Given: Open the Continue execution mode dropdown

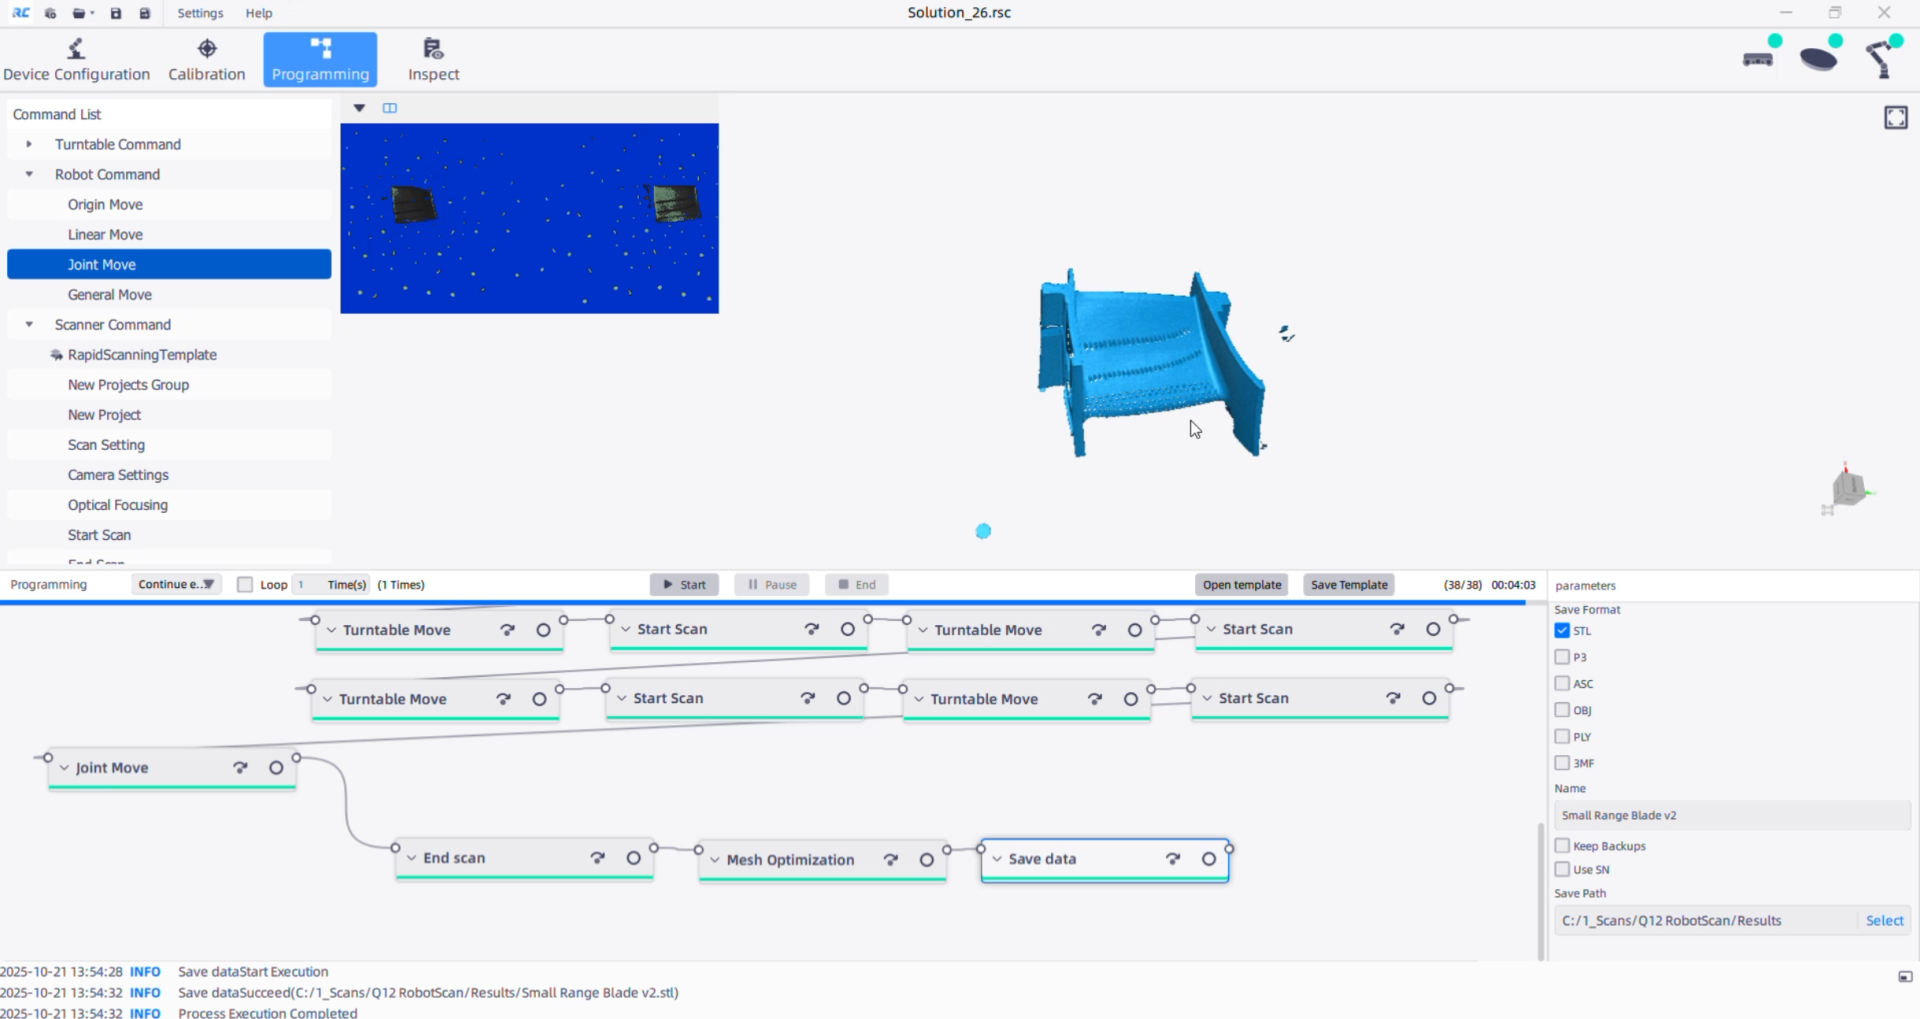Looking at the screenshot, I should (x=176, y=585).
